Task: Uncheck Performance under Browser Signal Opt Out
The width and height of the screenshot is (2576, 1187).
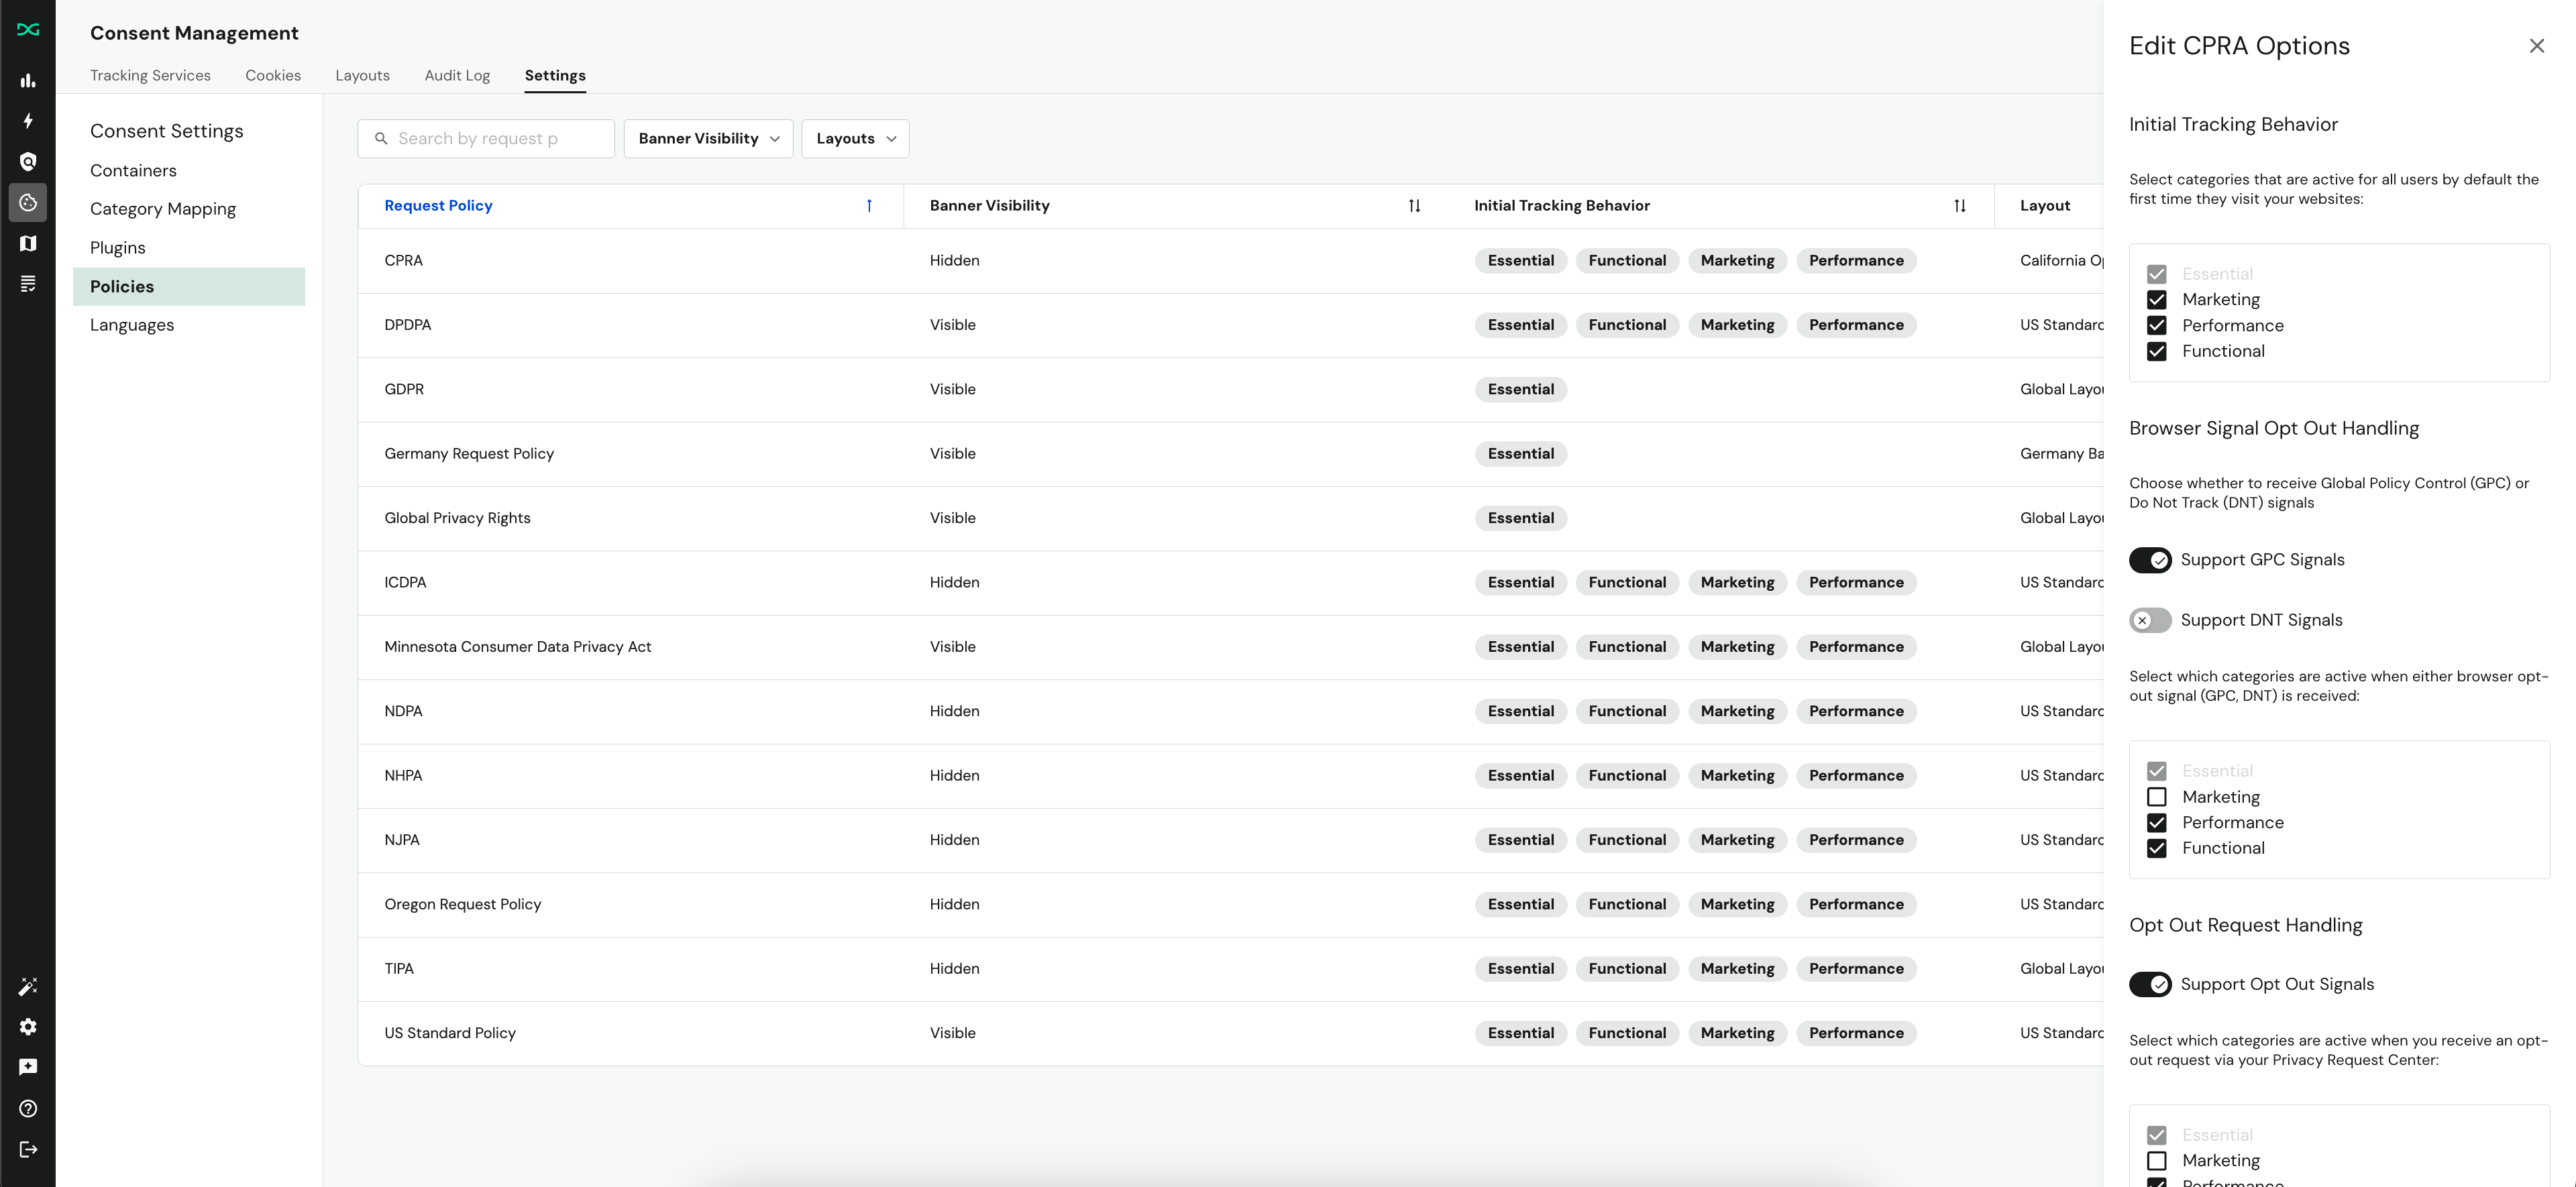Action: coord(2157,823)
